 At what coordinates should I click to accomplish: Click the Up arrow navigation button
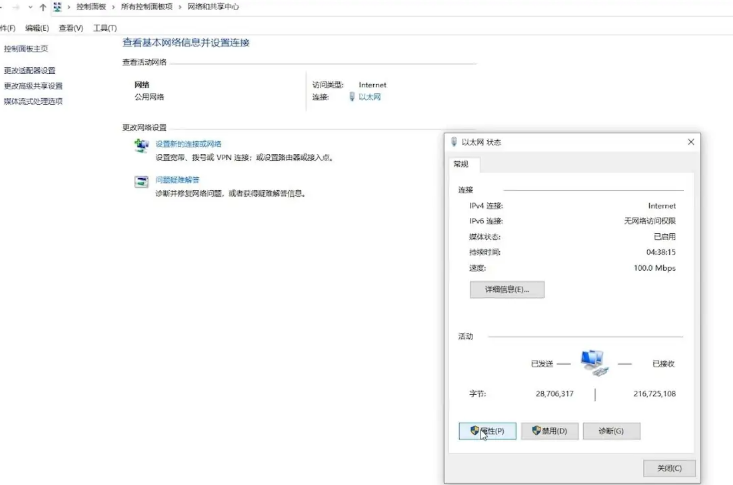pyautogui.click(x=42, y=6)
